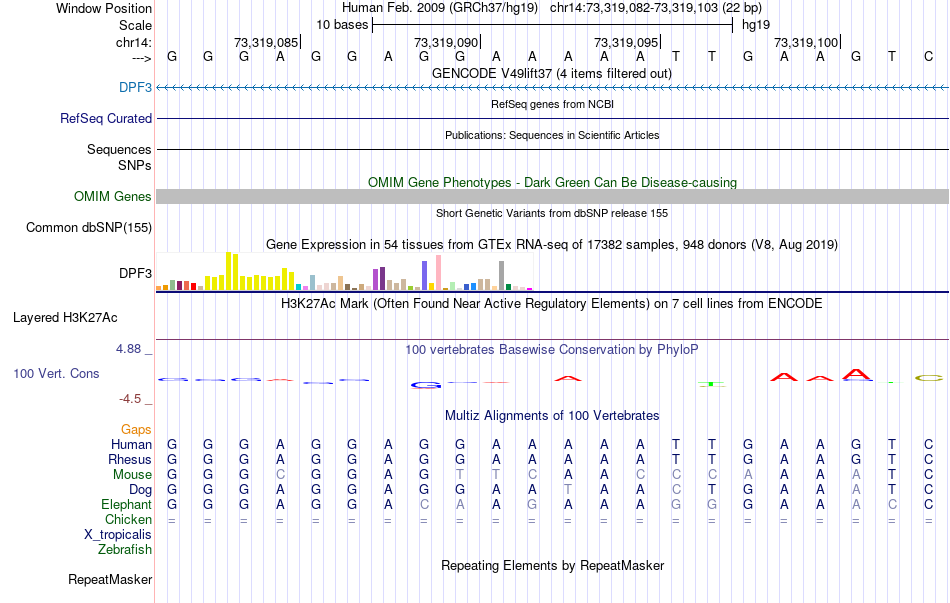Click the pink bar in GTEx expression chart
Screen dimensions: 950x603
pyautogui.click(x=438, y=271)
